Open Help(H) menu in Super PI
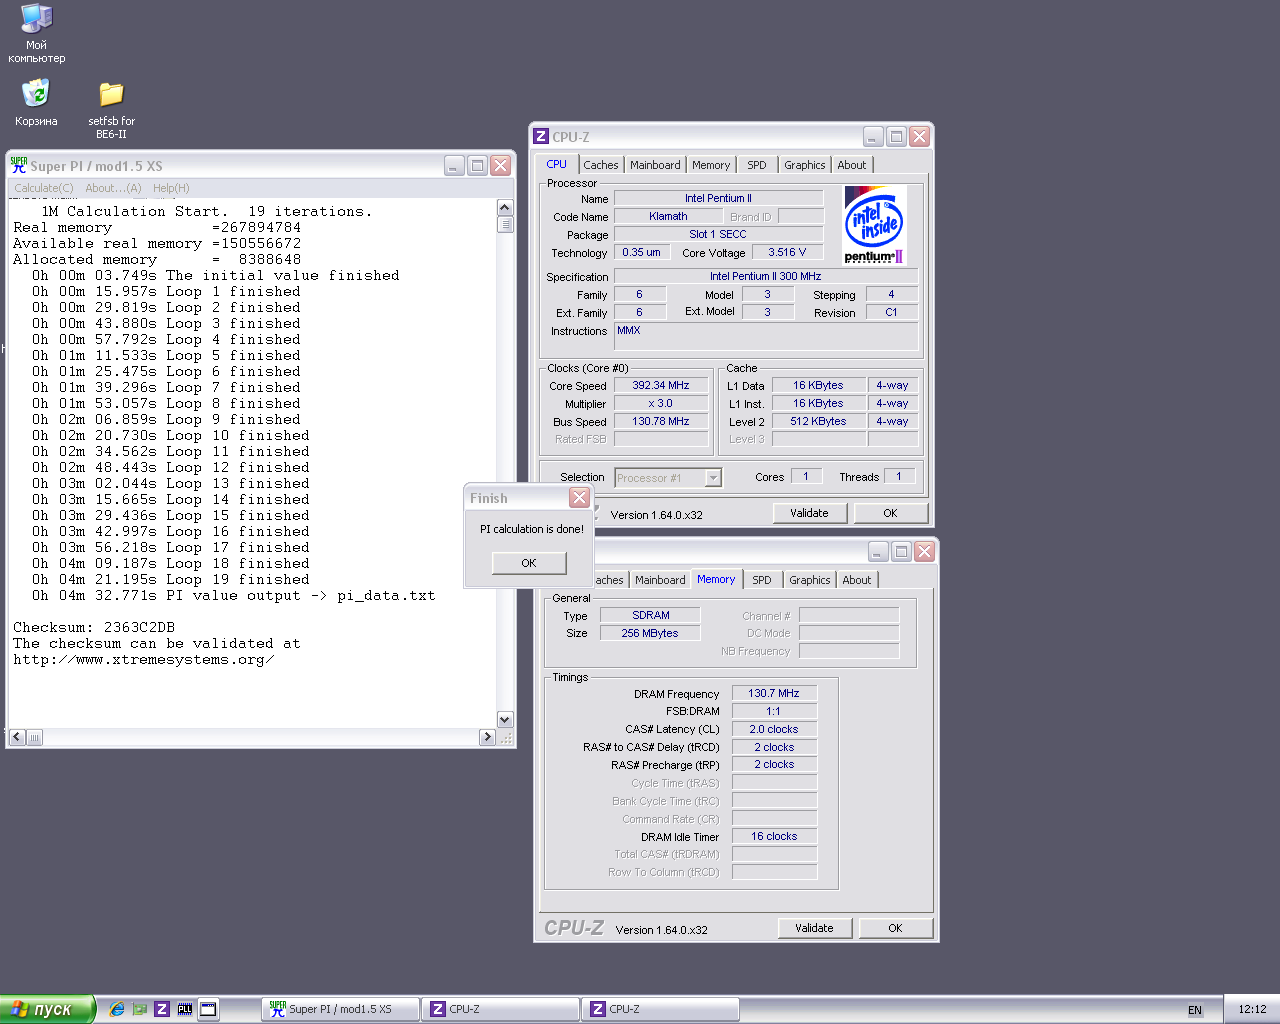 (171, 188)
